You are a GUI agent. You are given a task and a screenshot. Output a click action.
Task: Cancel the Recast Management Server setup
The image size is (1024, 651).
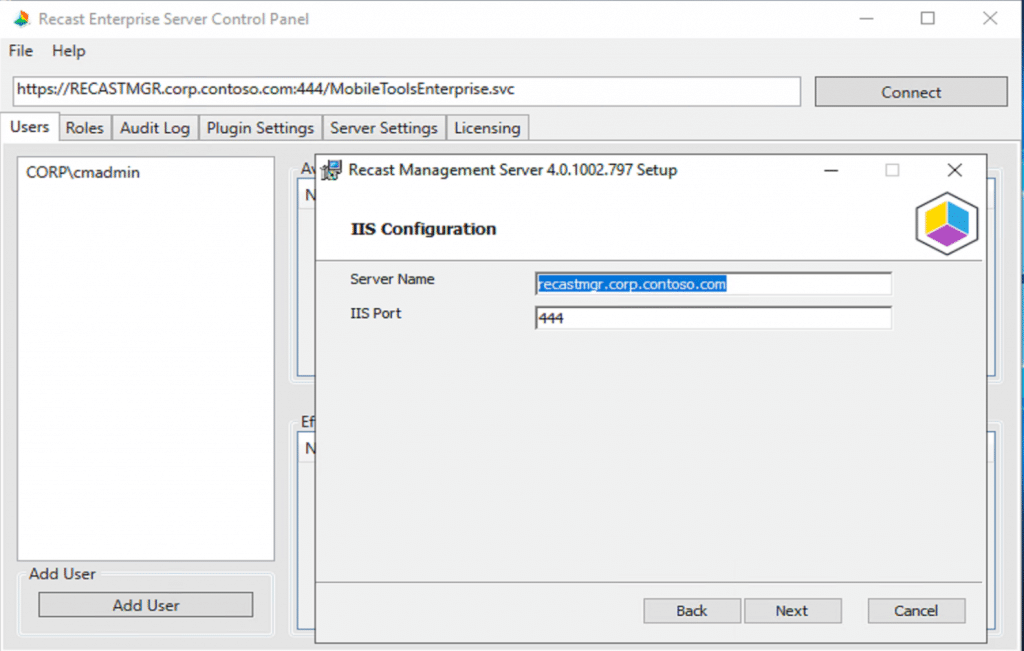(x=916, y=611)
